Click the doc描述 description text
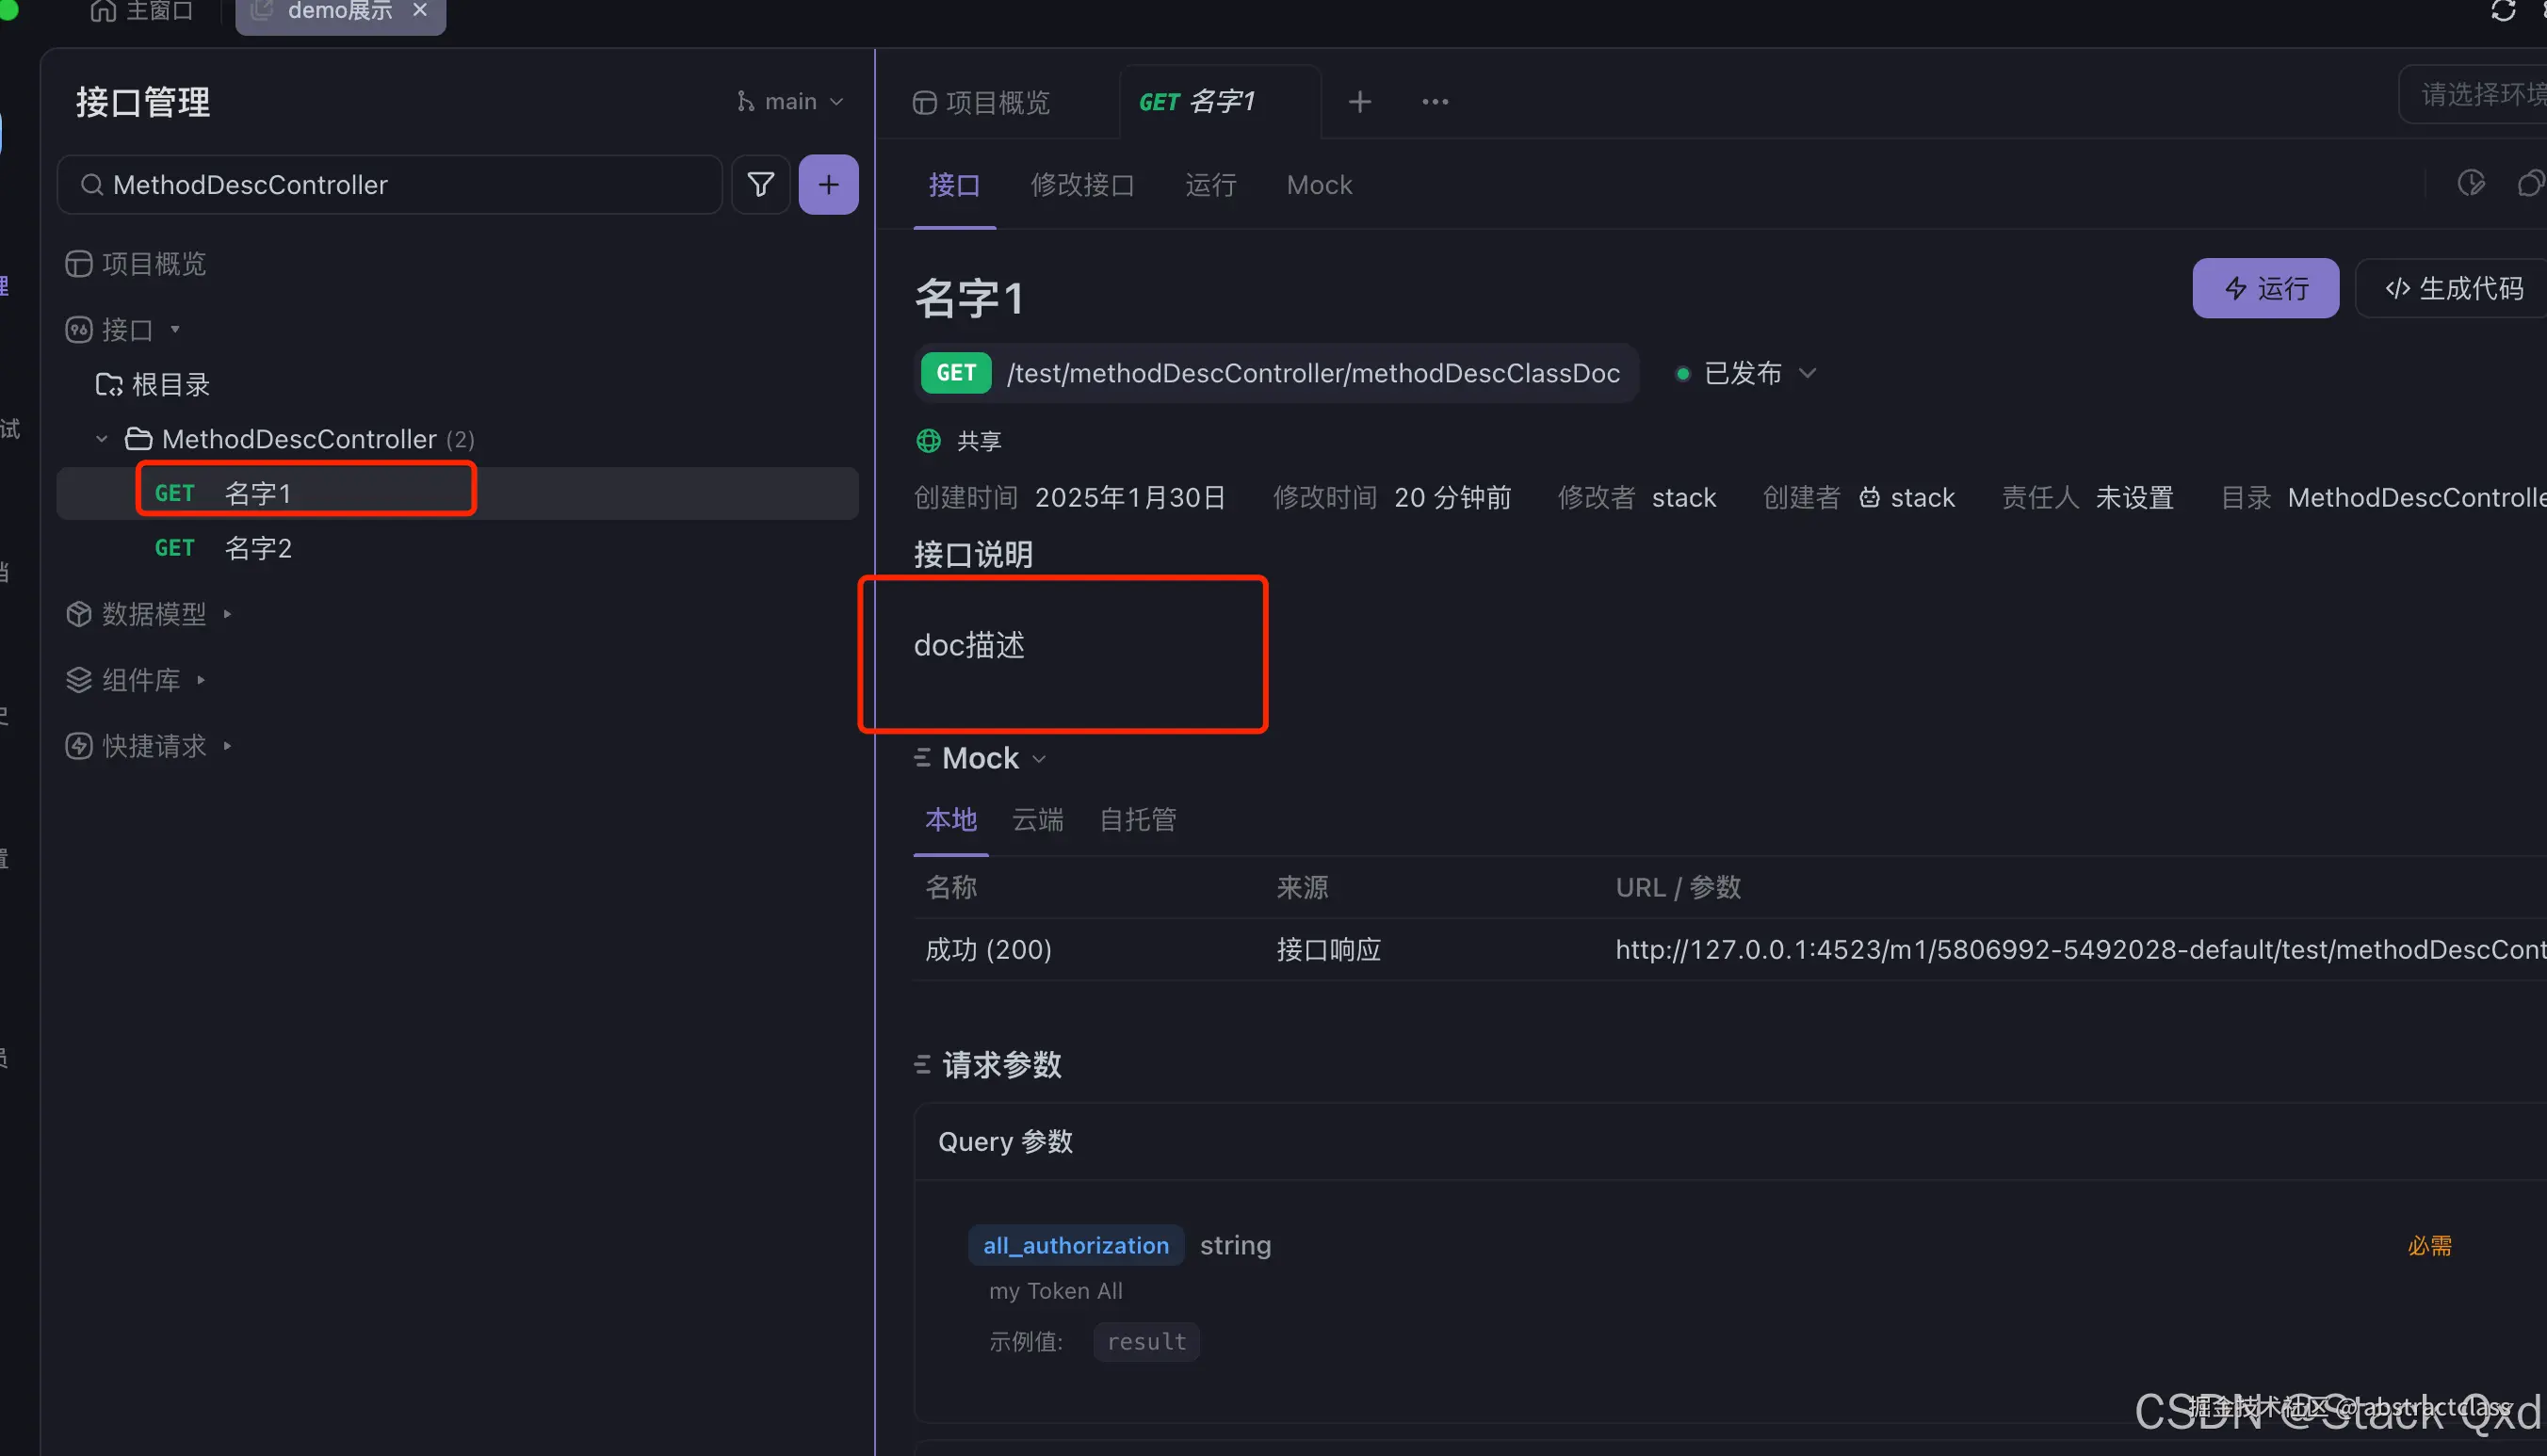This screenshot has width=2547, height=1456. tap(969, 646)
